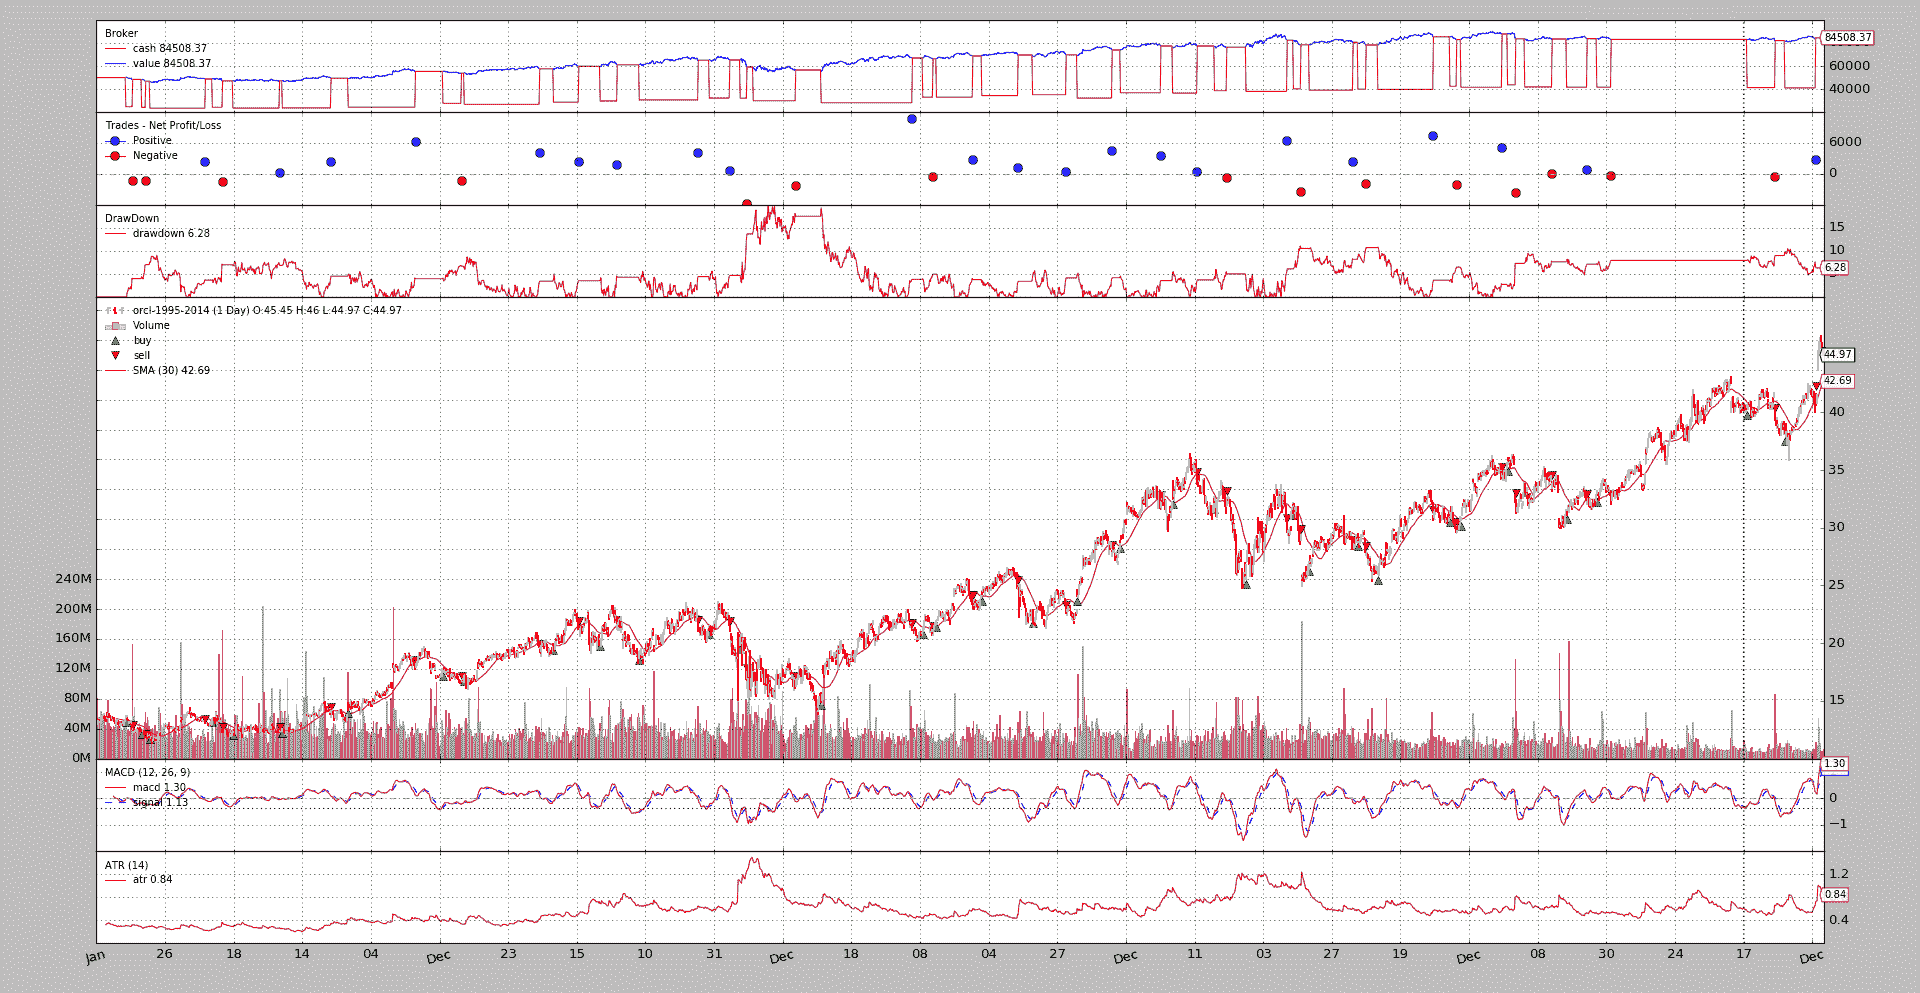Viewport: 1920px width, 993px height.
Task: Click the 6000 tick on Trades axis
Action: click(1845, 141)
